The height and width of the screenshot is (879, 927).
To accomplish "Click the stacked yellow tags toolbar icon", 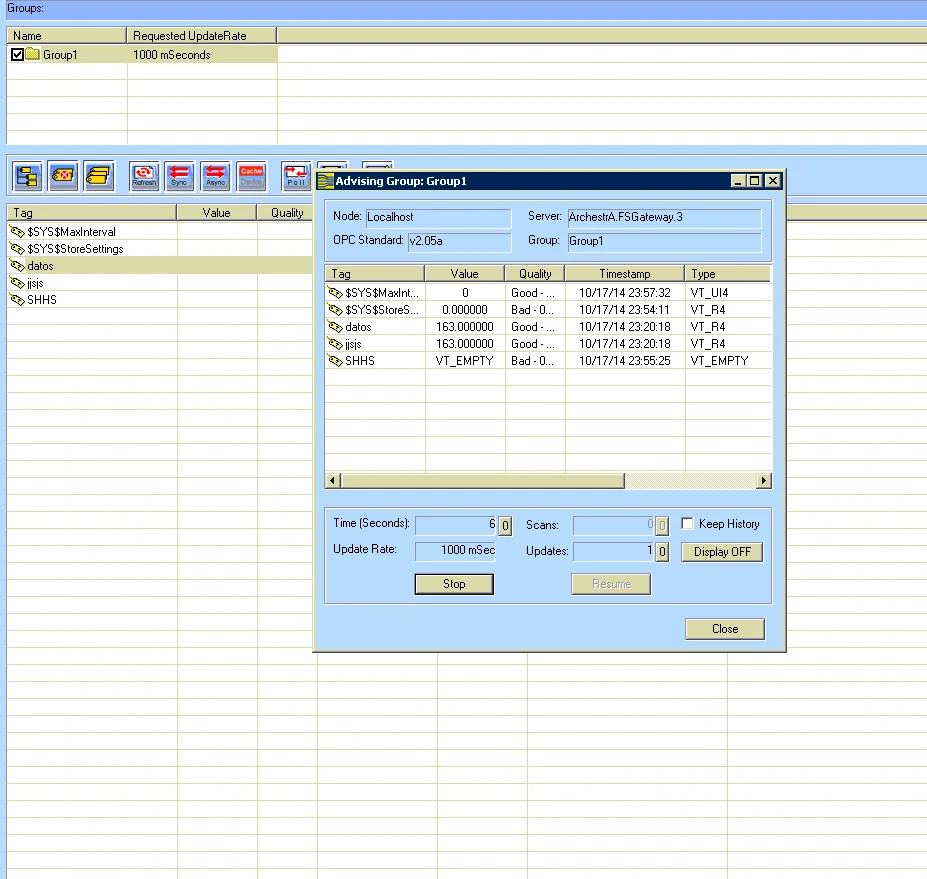I will click(98, 176).
